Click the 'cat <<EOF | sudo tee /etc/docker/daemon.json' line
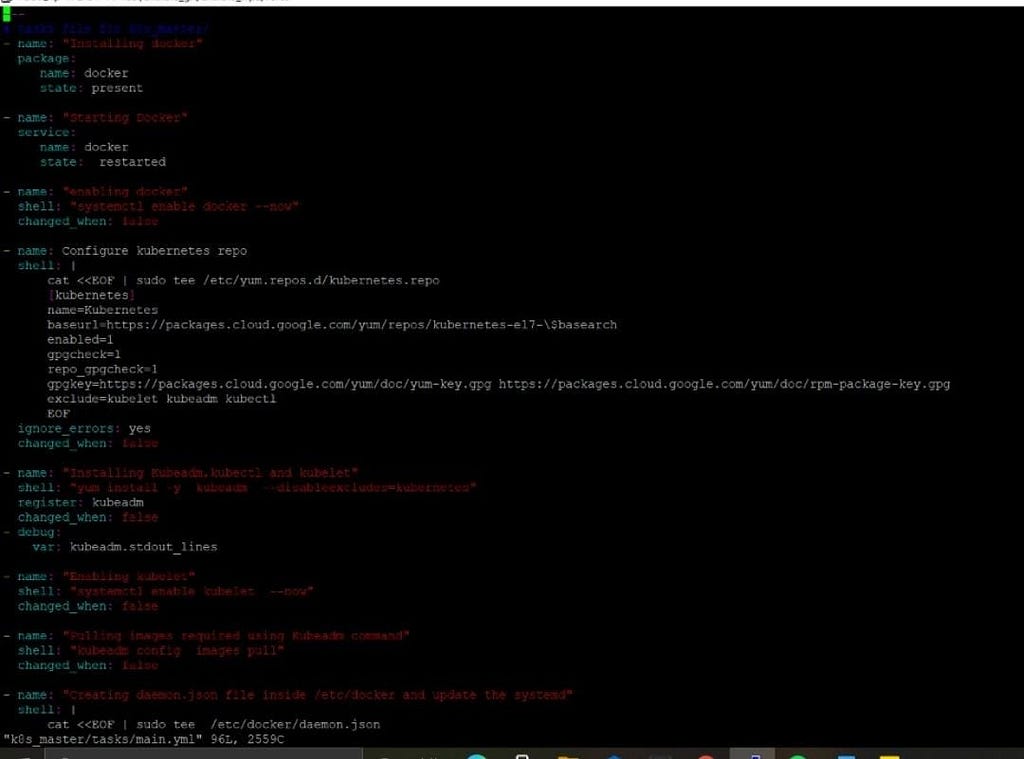This screenshot has width=1024, height=759. [x=214, y=724]
